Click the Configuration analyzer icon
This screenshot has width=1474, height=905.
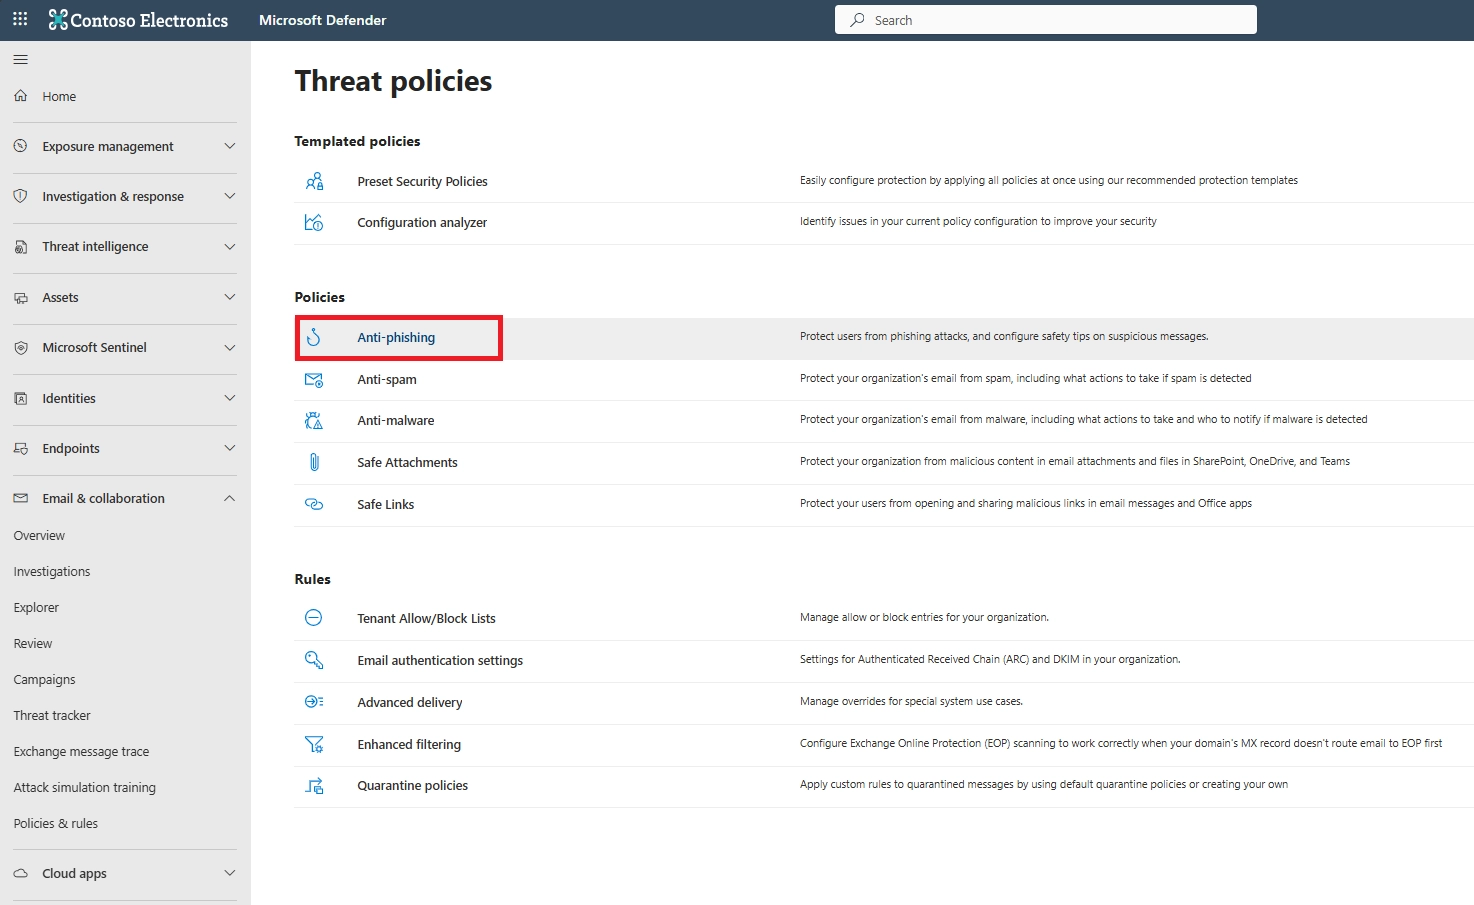pos(315,222)
